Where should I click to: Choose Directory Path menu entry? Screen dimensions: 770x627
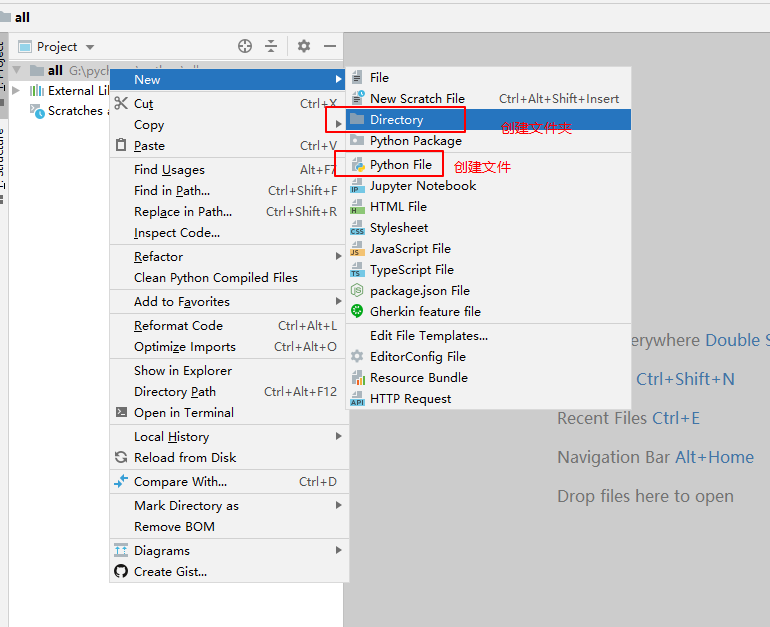(x=229, y=392)
